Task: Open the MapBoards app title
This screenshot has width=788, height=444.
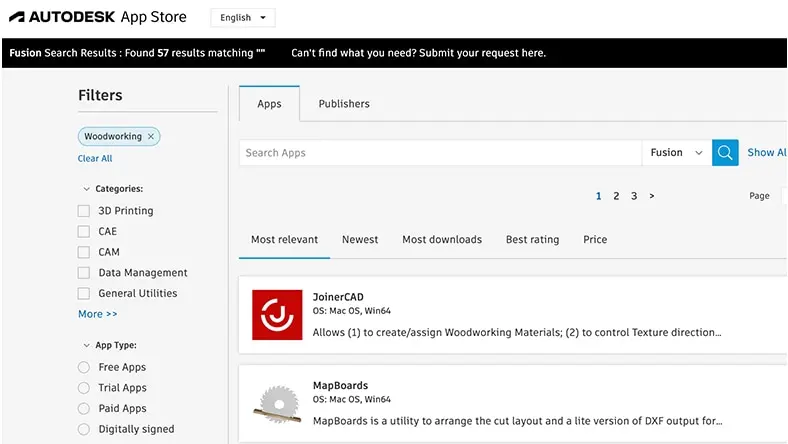Action: [340, 386]
